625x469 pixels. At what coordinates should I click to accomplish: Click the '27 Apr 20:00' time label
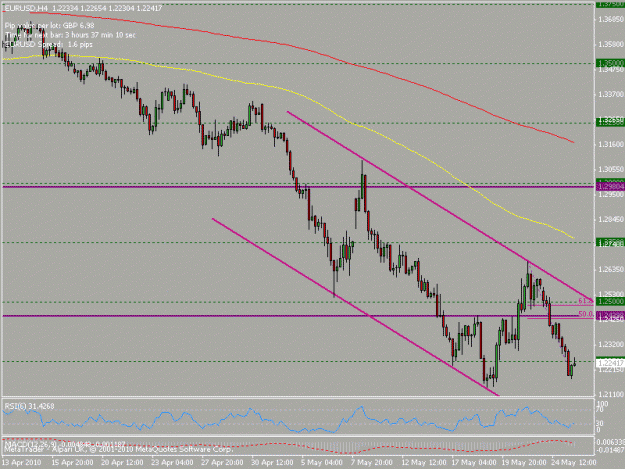click(222, 462)
